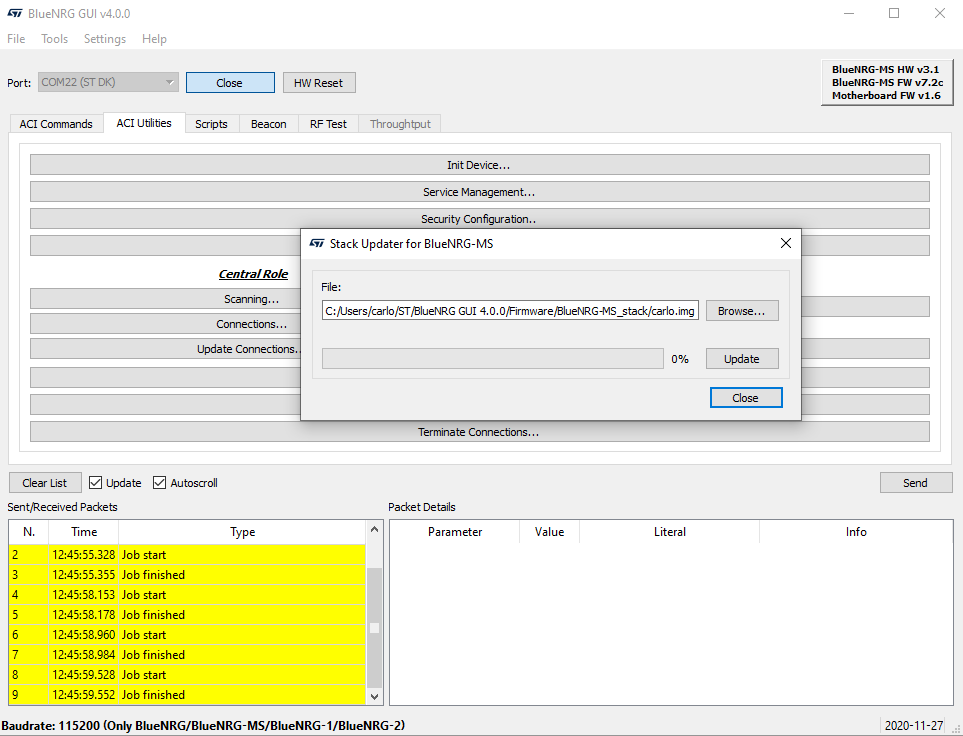Click the resize grip in the status bar corner
This screenshot has height=736, width=963.
tap(956, 728)
